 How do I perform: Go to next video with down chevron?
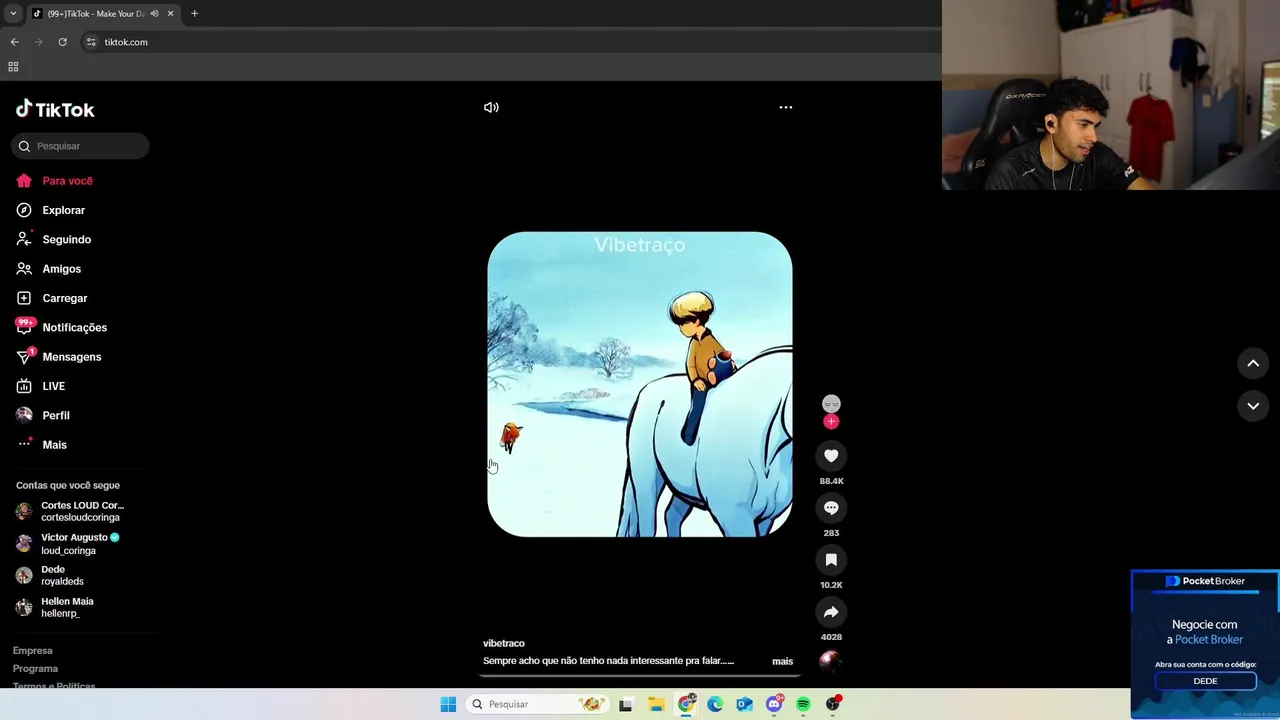[1253, 406]
